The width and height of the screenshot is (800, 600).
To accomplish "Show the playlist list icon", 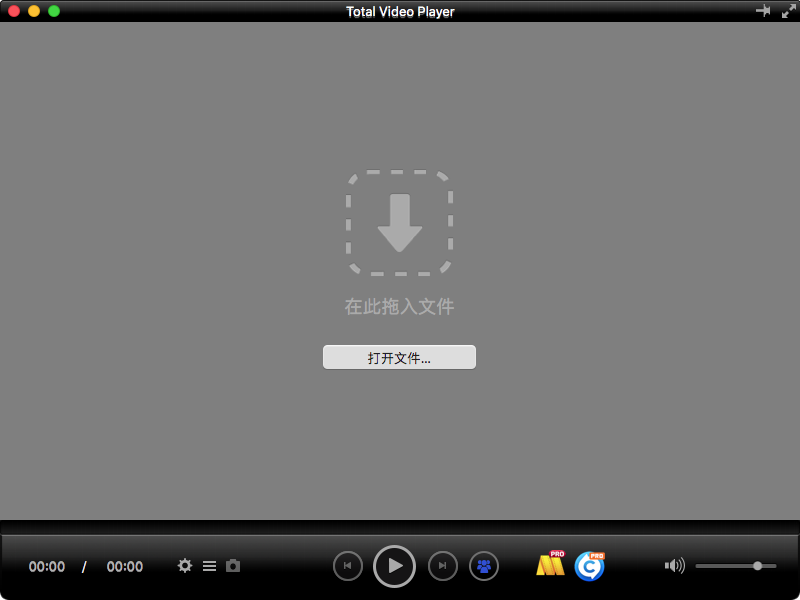I will point(209,566).
